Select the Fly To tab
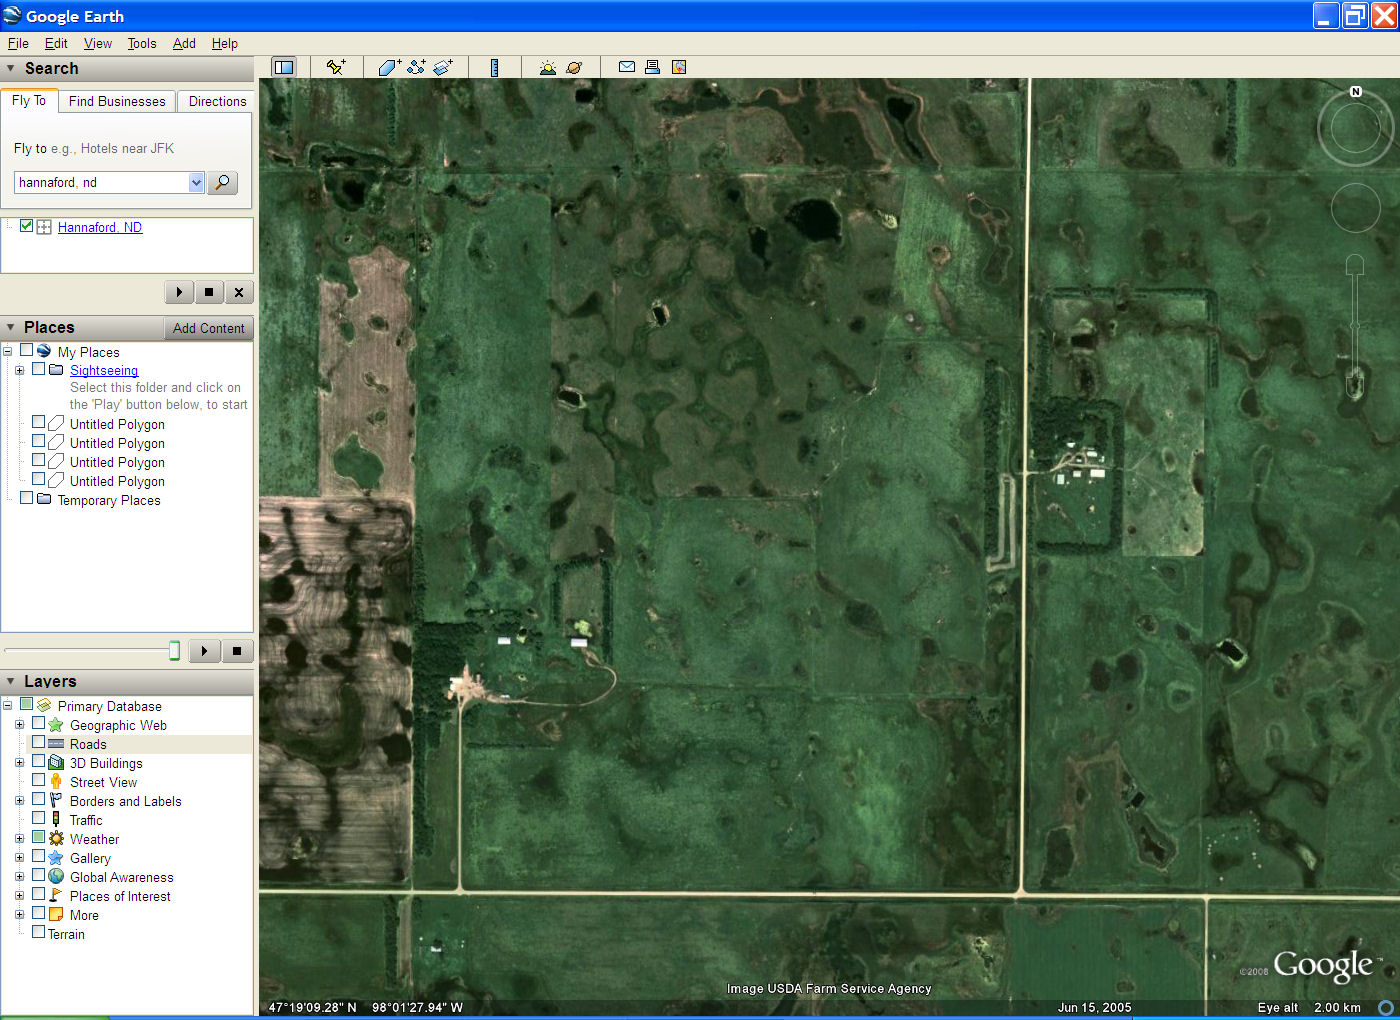 (x=29, y=100)
